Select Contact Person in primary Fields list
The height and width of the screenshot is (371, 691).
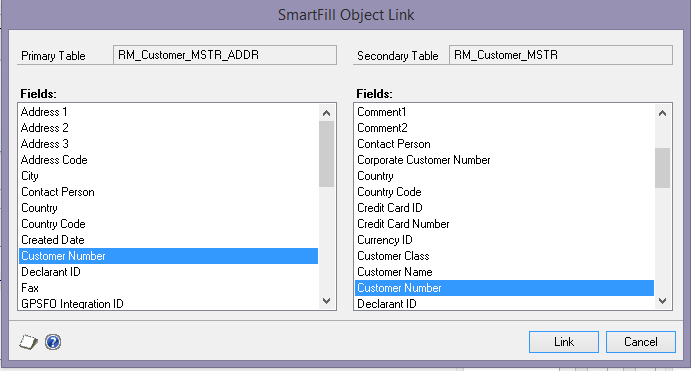168,192
